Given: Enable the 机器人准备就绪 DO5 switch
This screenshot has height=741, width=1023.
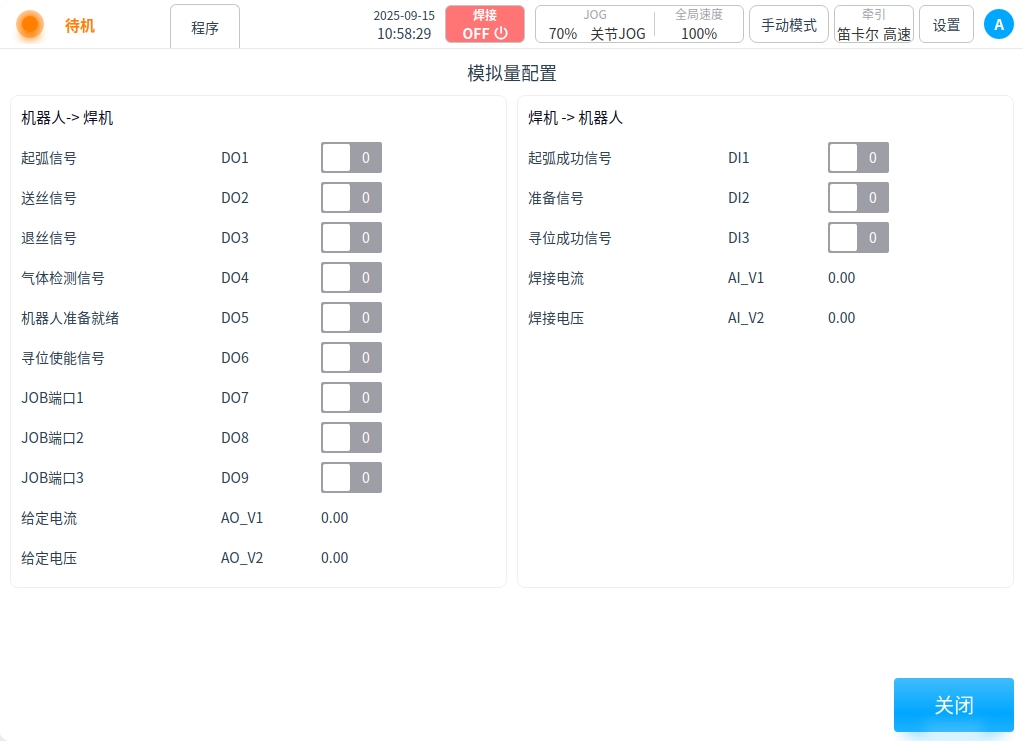Looking at the screenshot, I should tap(351, 318).
